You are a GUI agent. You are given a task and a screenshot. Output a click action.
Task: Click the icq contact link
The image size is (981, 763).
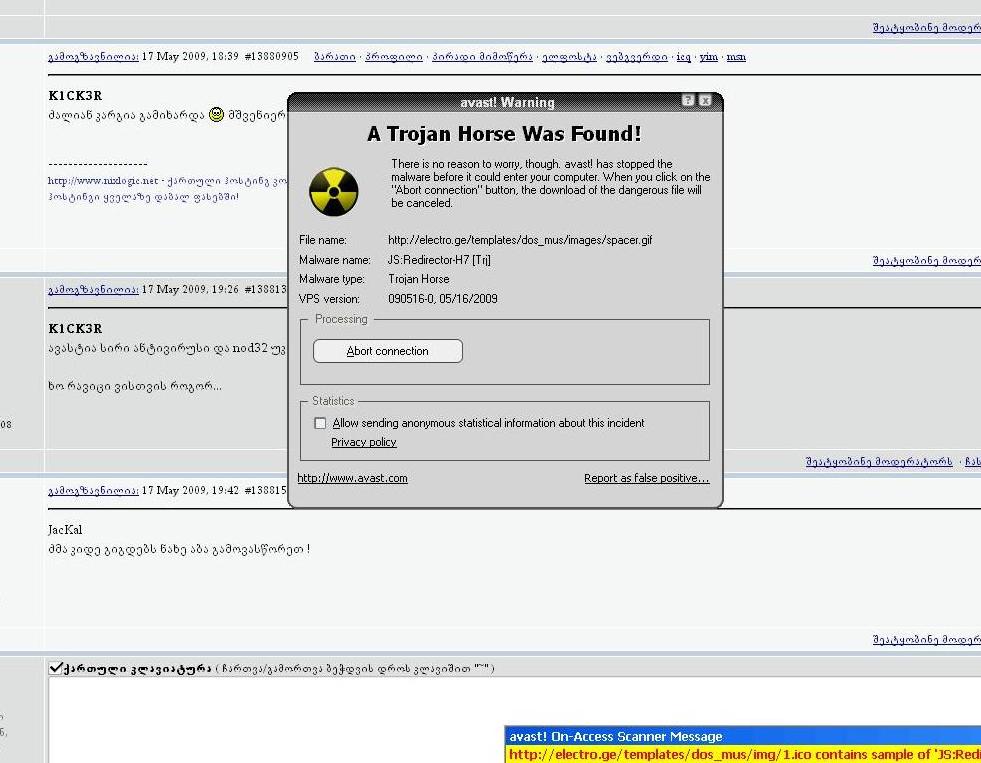(684, 57)
